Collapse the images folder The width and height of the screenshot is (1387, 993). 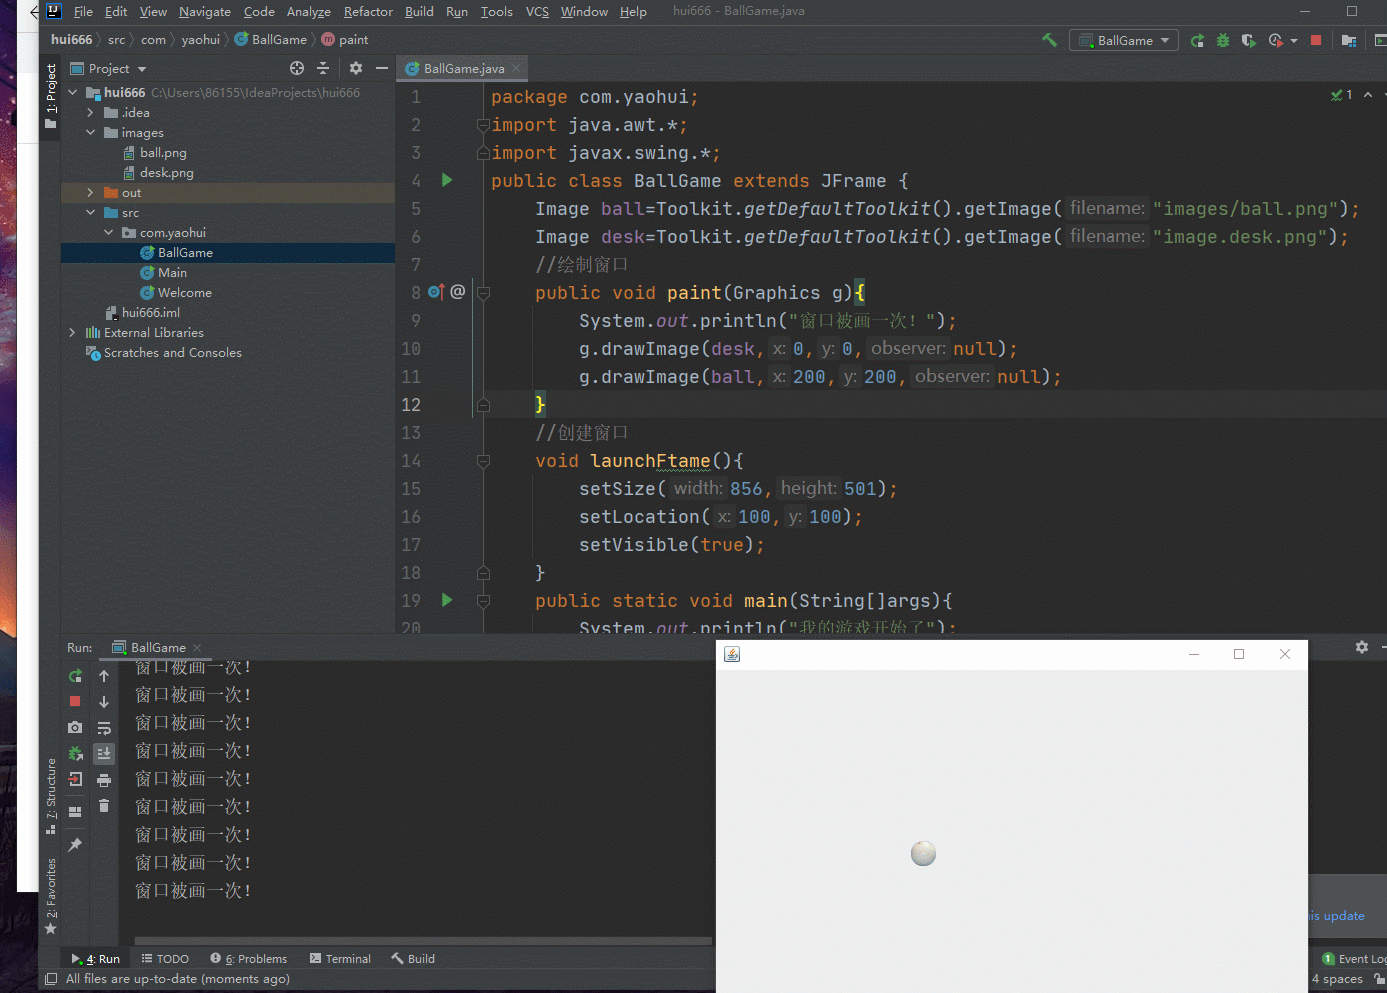[90, 132]
